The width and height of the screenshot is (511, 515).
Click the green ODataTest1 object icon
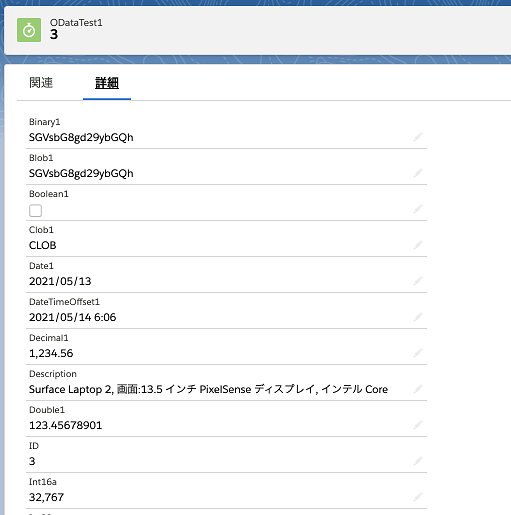pyautogui.click(x=29, y=30)
